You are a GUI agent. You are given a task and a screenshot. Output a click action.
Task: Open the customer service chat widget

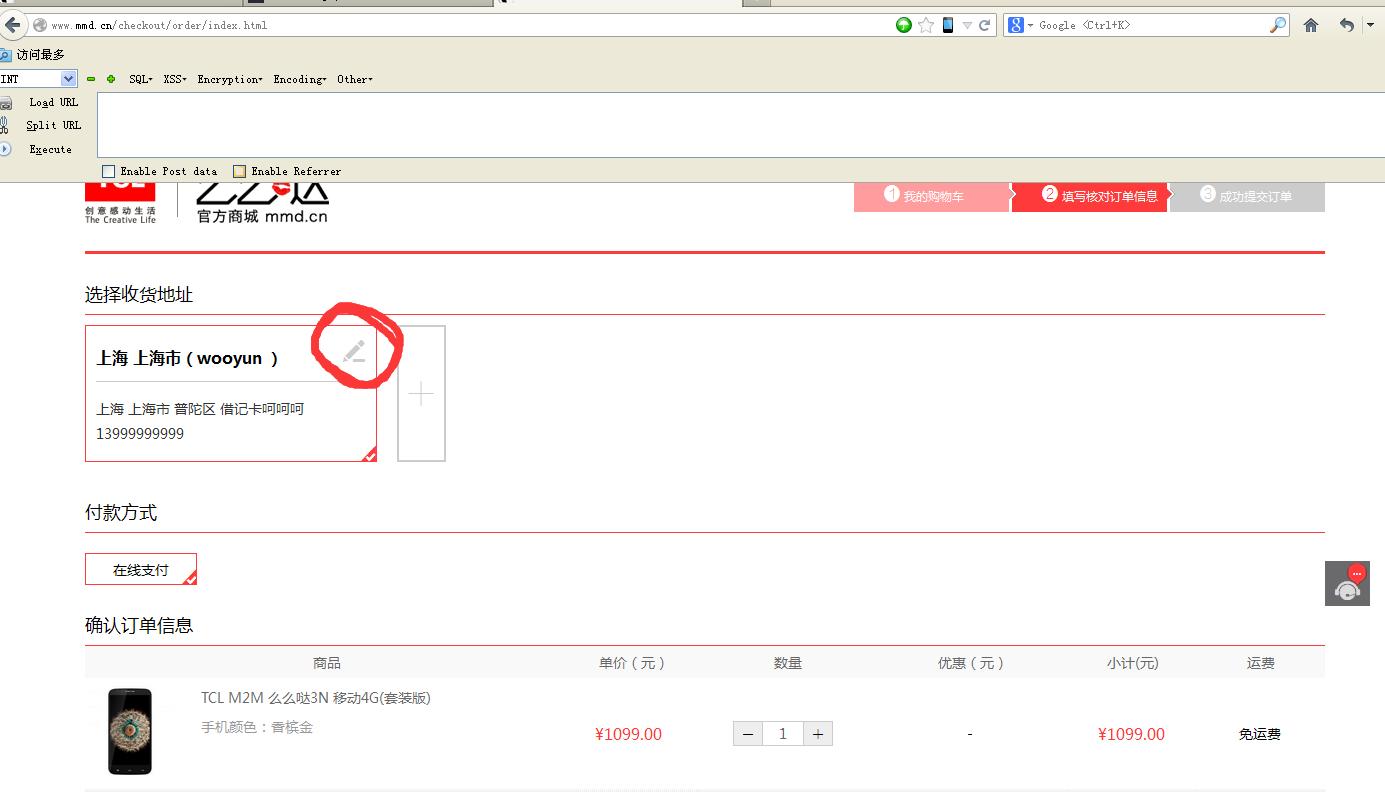point(1347,583)
